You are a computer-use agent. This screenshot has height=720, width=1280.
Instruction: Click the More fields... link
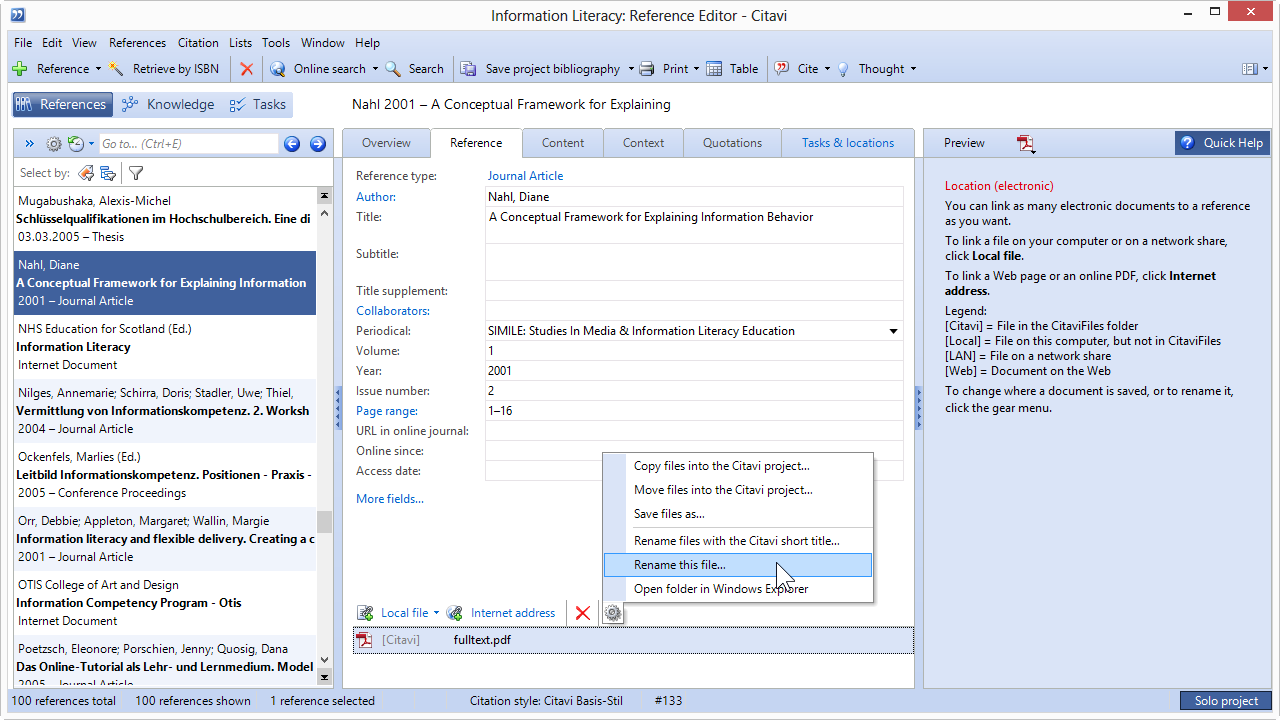pos(390,499)
